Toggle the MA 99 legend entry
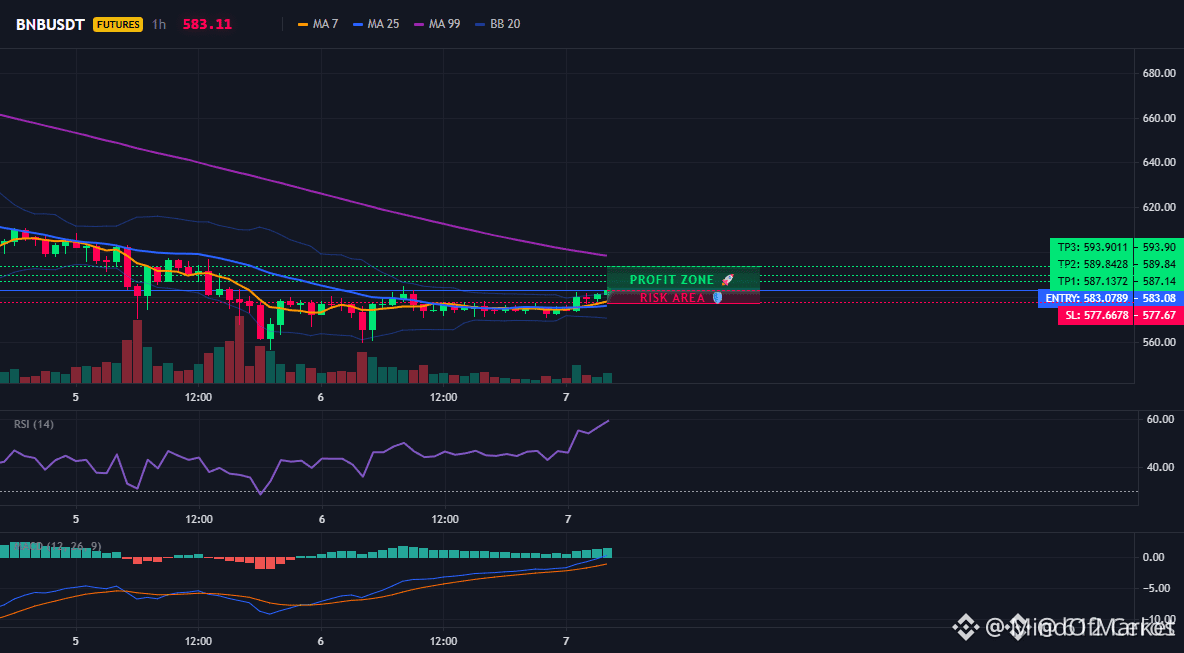This screenshot has height=653, width=1184. pyautogui.click(x=437, y=24)
